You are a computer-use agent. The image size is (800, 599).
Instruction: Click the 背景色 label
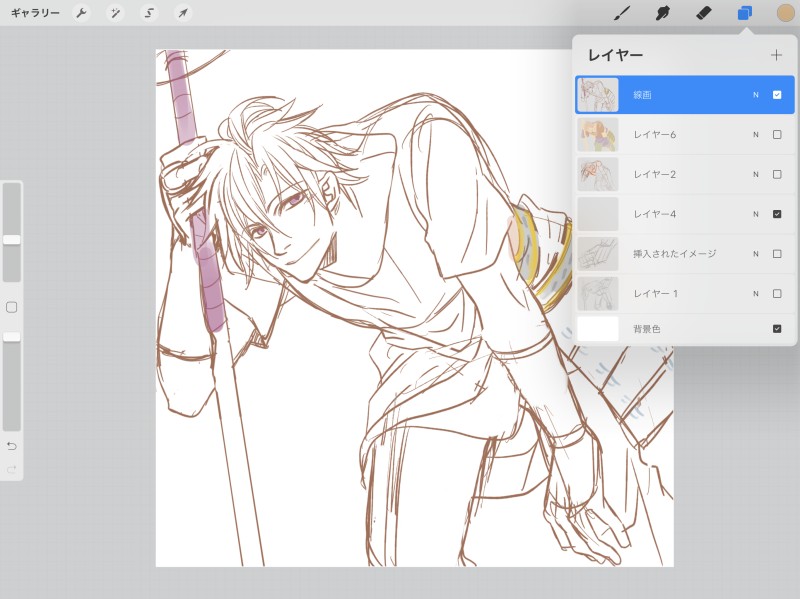tap(646, 329)
